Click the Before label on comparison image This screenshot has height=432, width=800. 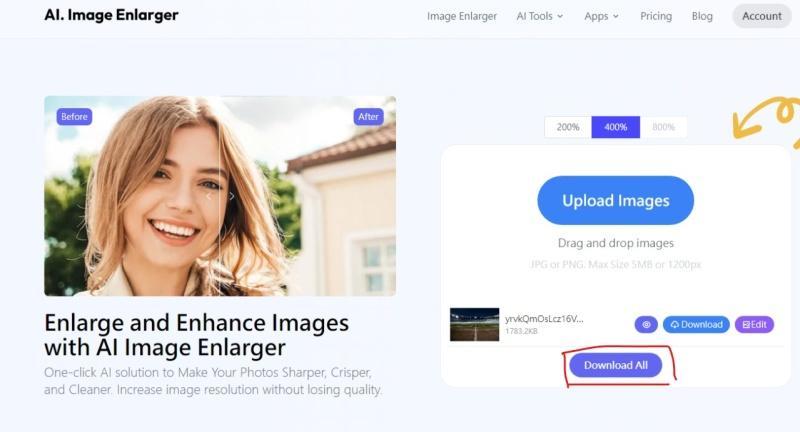tap(74, 117)
